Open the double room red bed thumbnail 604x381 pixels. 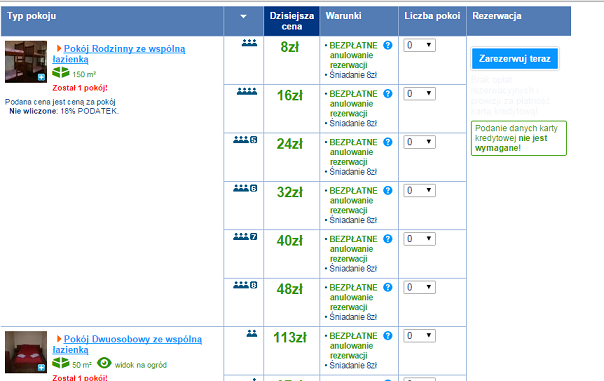(x=26, y=352)
